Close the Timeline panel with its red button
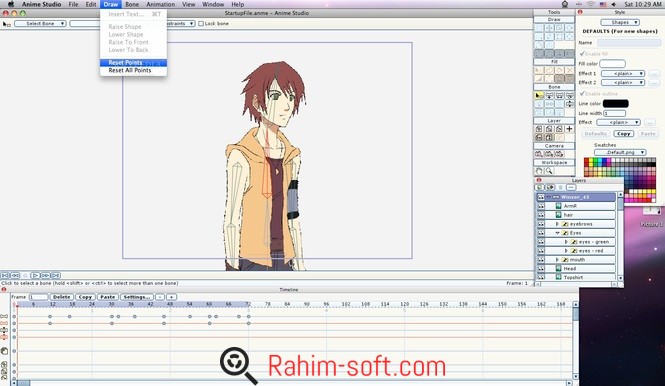This screenshot has height=386, width=665. (x=3, y=290)
